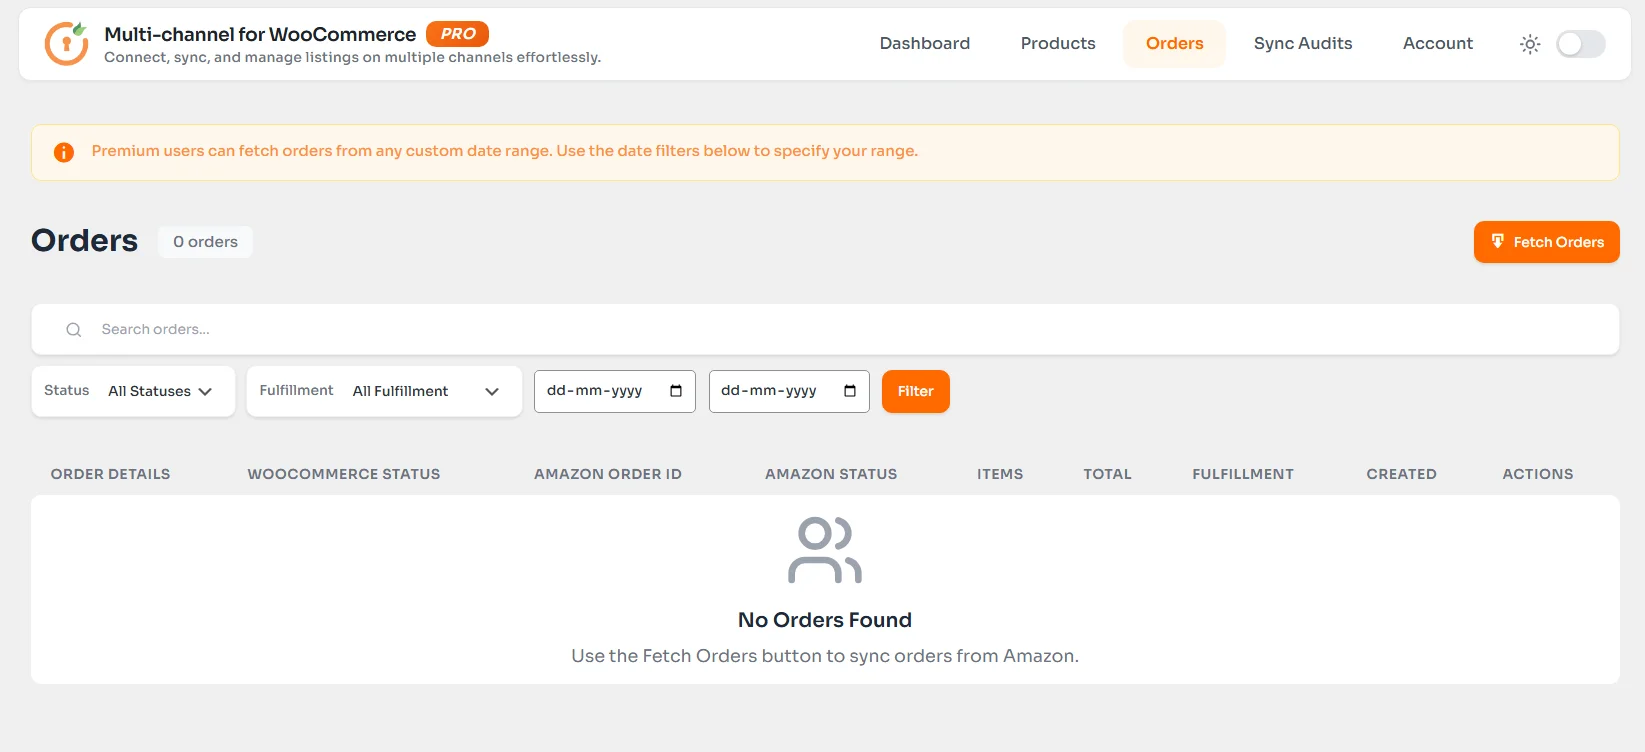Go to the Products tab
1645x752 pixels.
[x=1058, y=44]
